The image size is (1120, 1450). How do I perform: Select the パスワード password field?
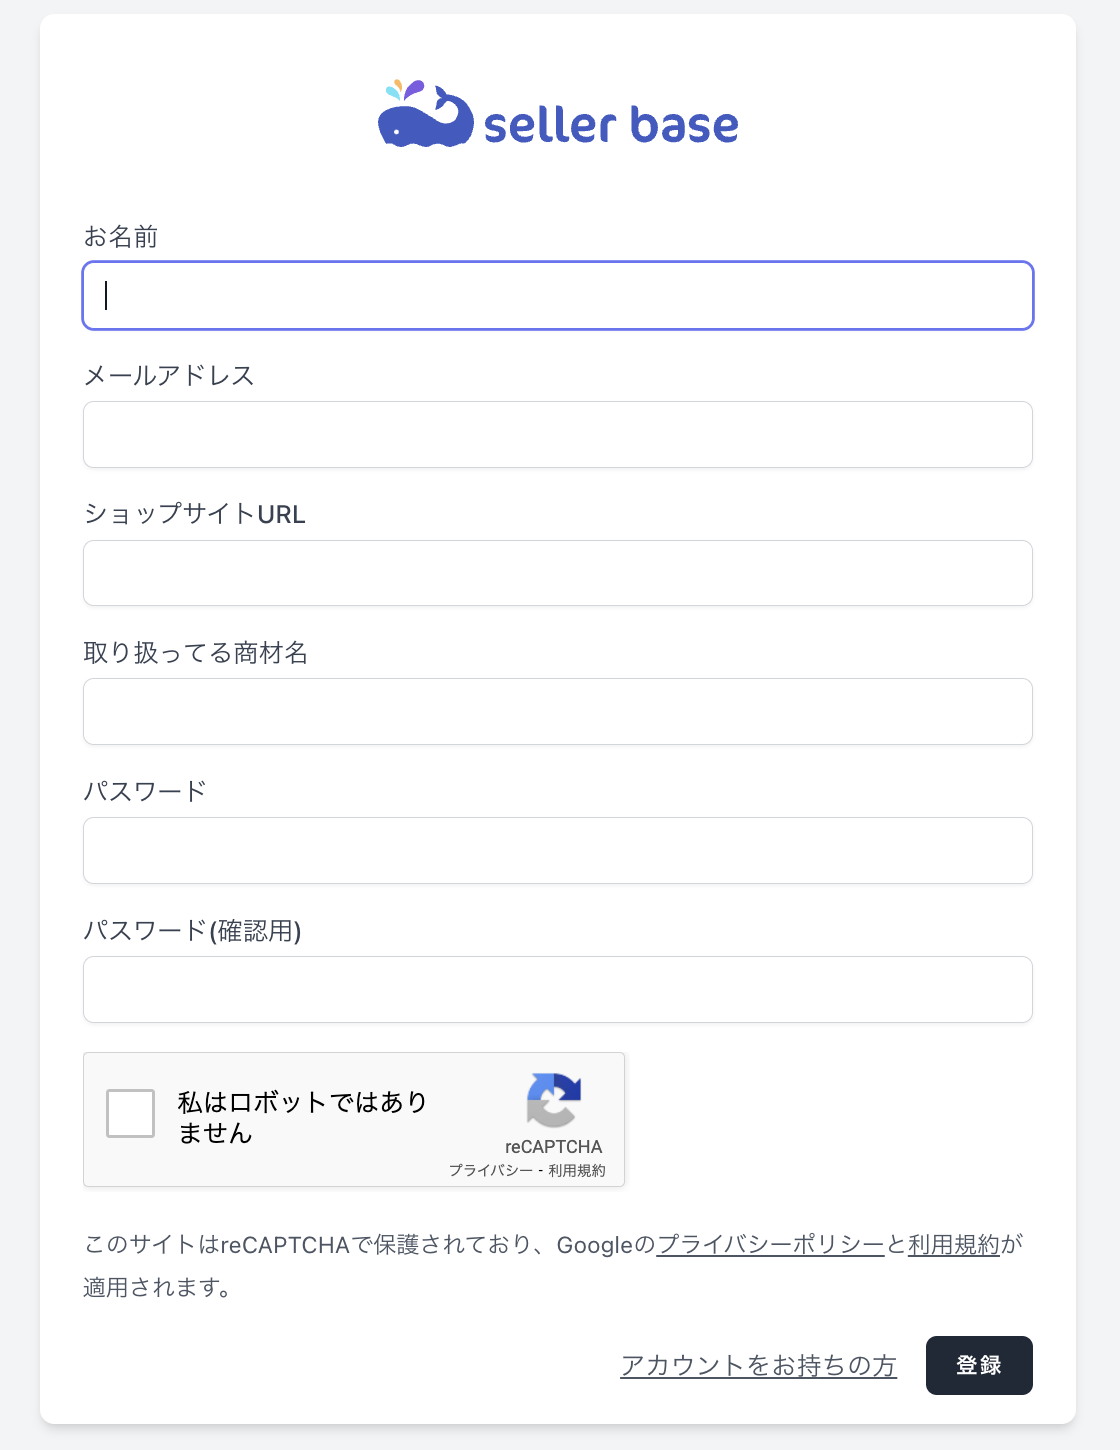click(x=557, y=850)
